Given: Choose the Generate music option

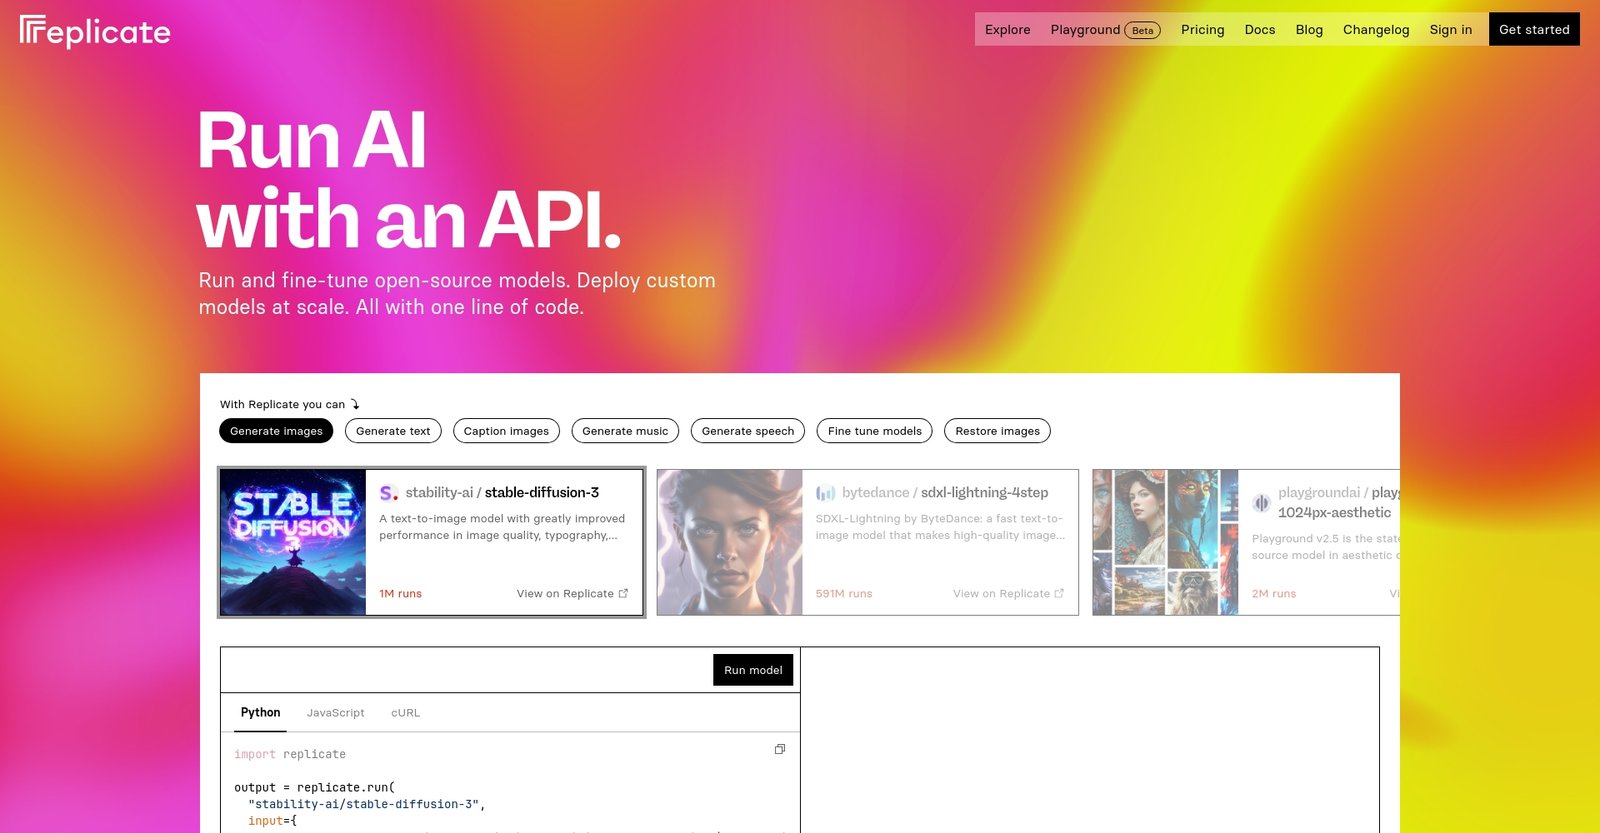Looking at the screenshot, I should (625, 431).
